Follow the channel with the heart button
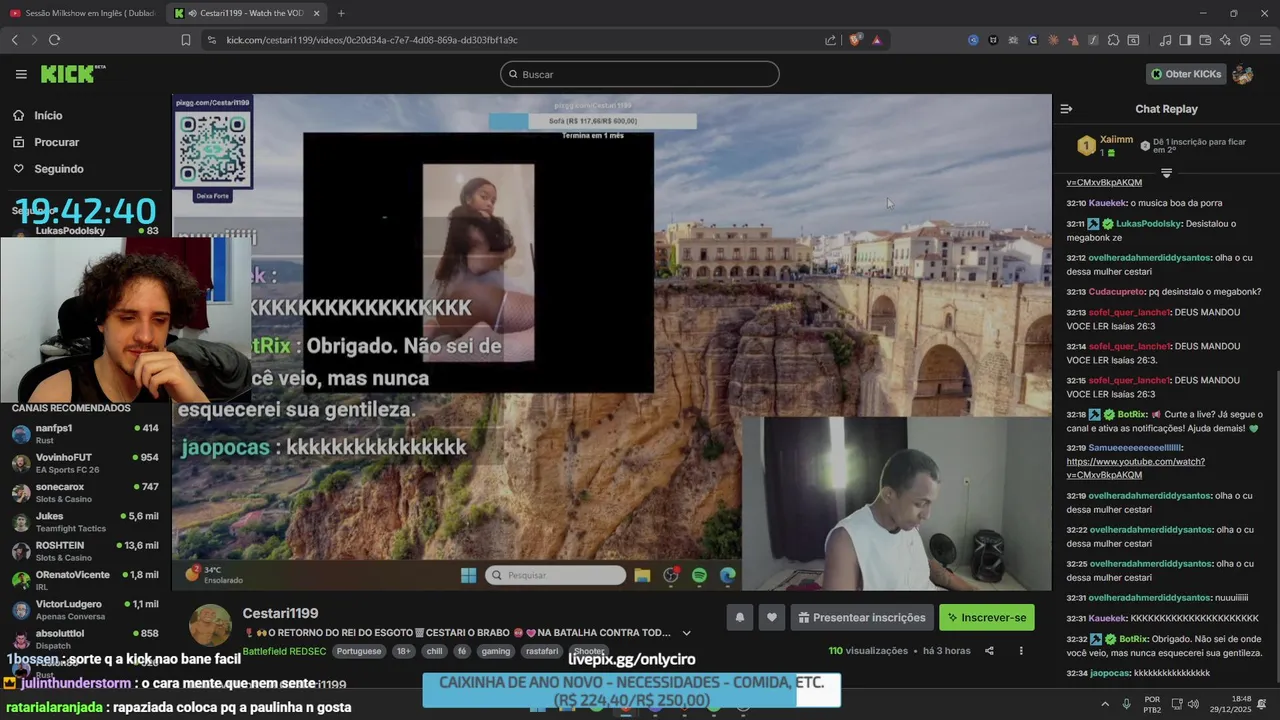The image size is (1280, 720). pos(771,617)
